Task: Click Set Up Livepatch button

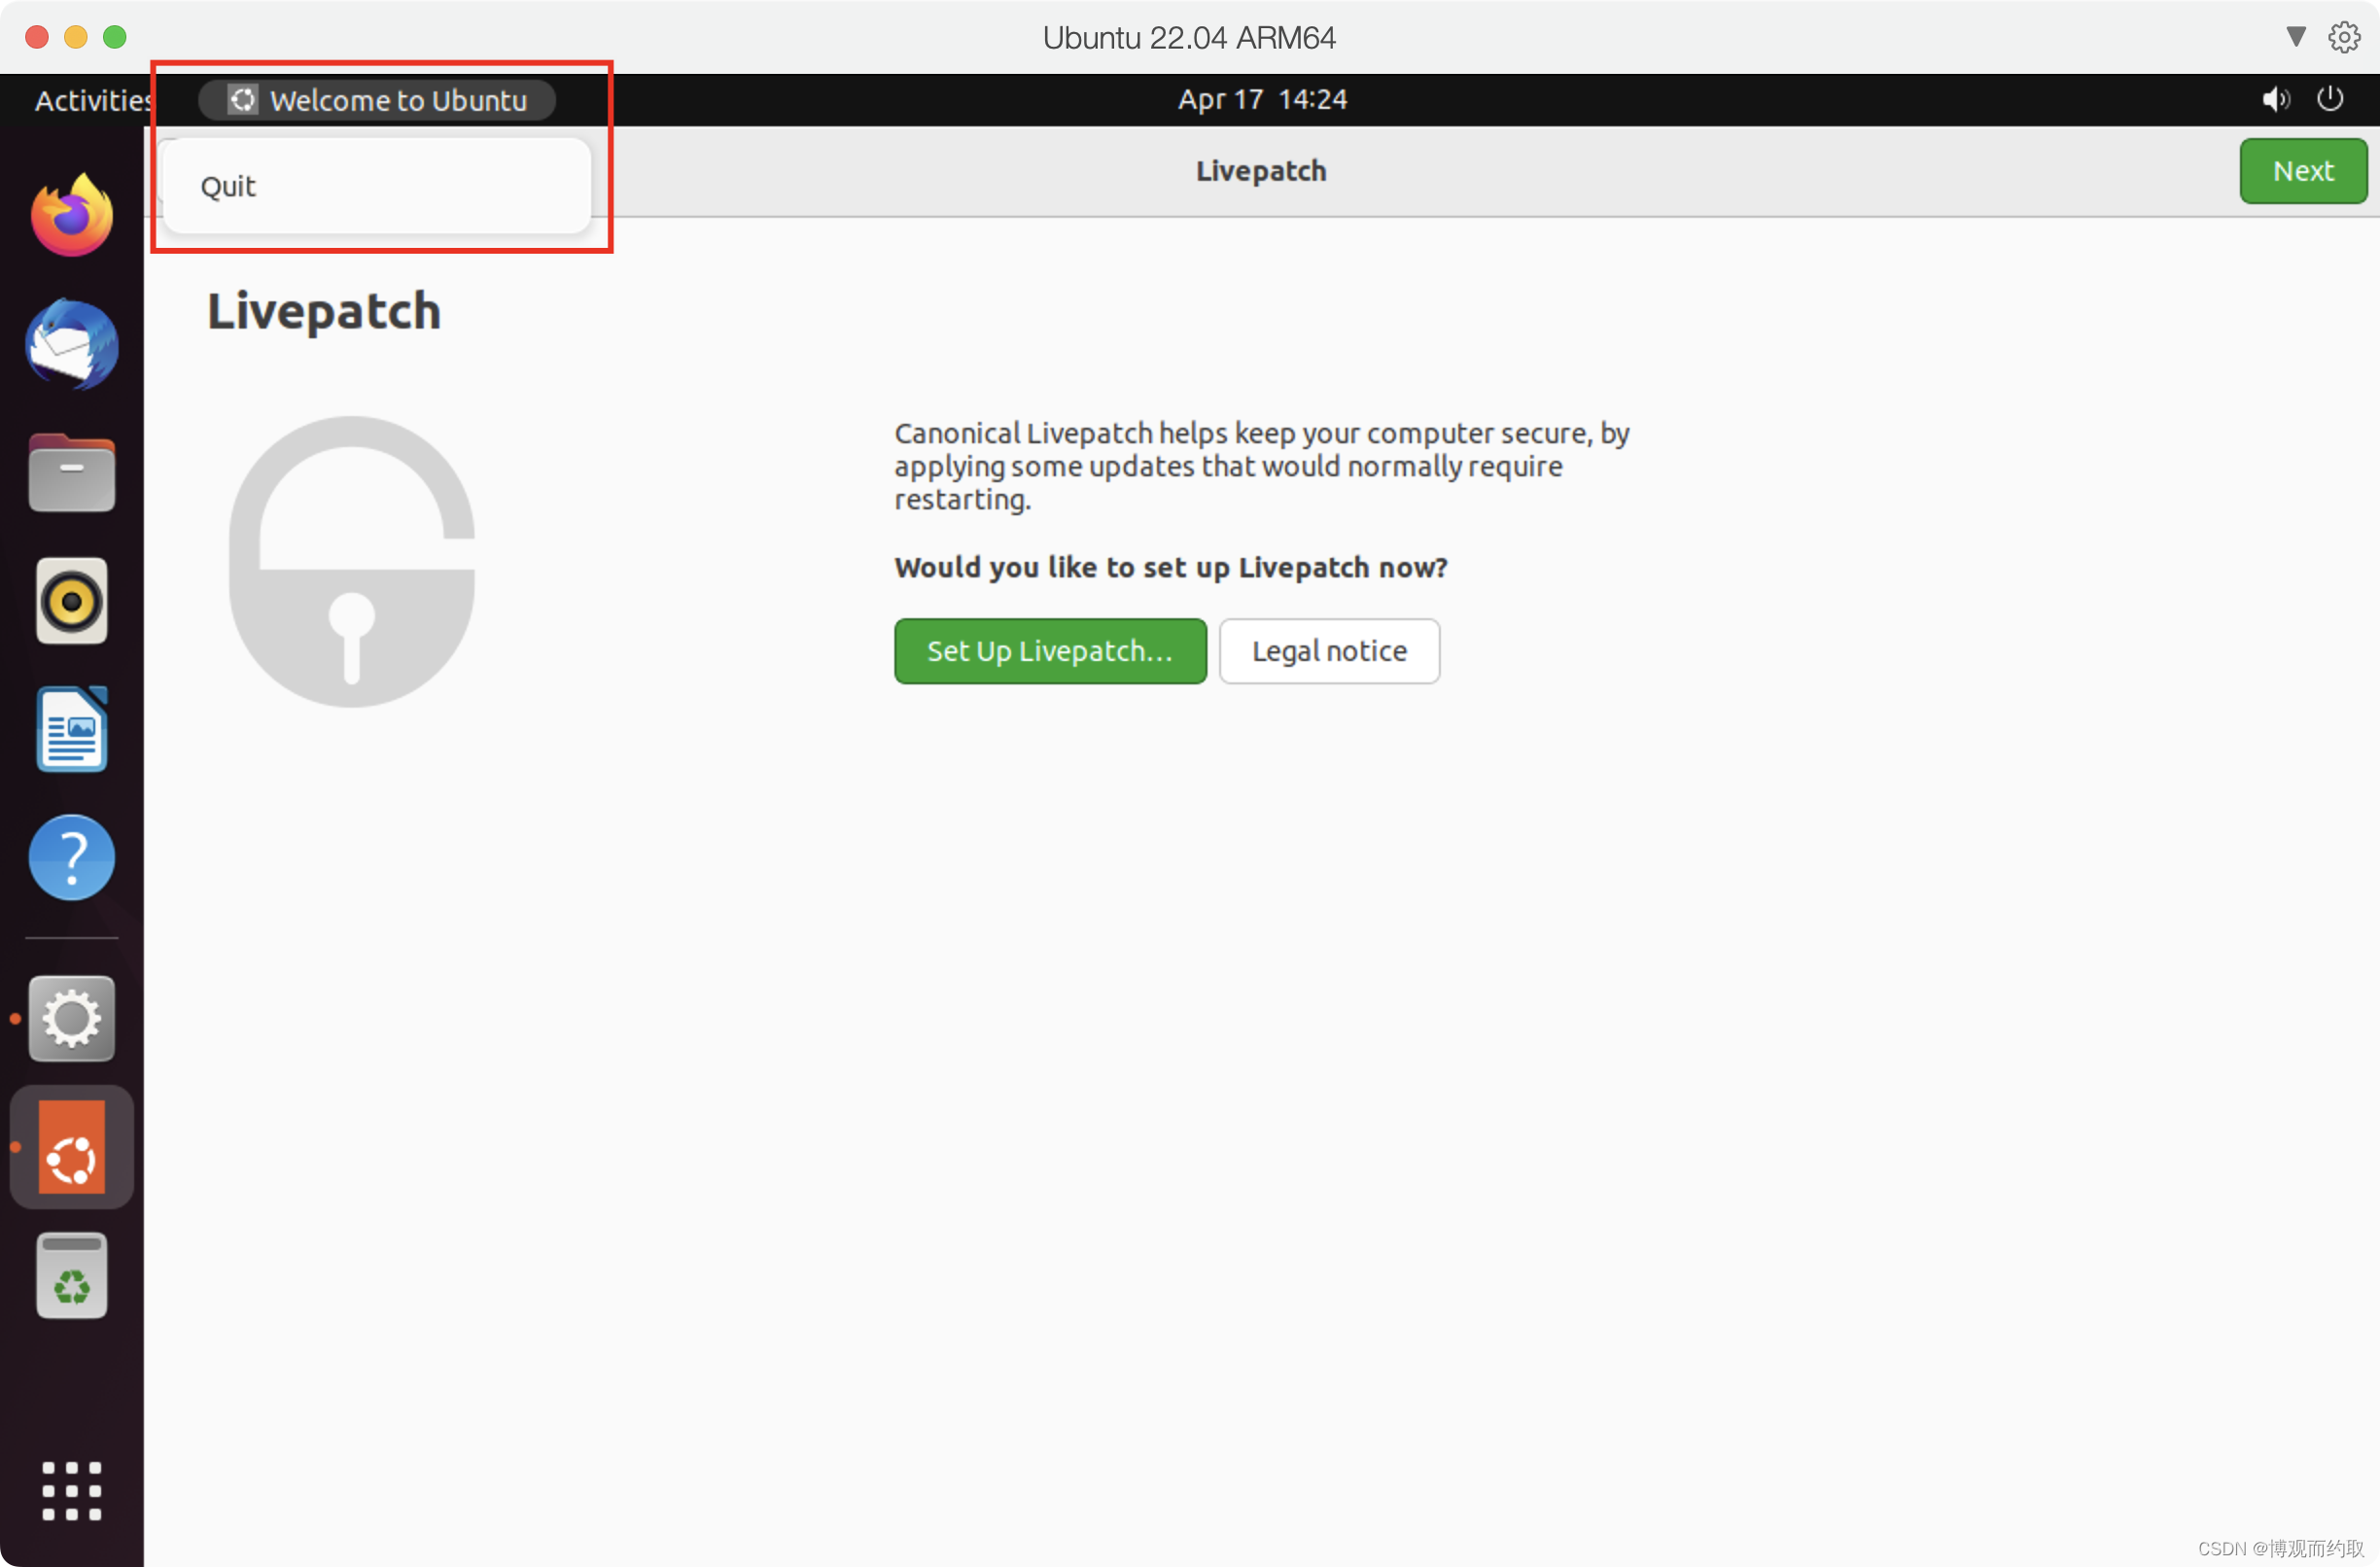Action: pos(1049,651)
